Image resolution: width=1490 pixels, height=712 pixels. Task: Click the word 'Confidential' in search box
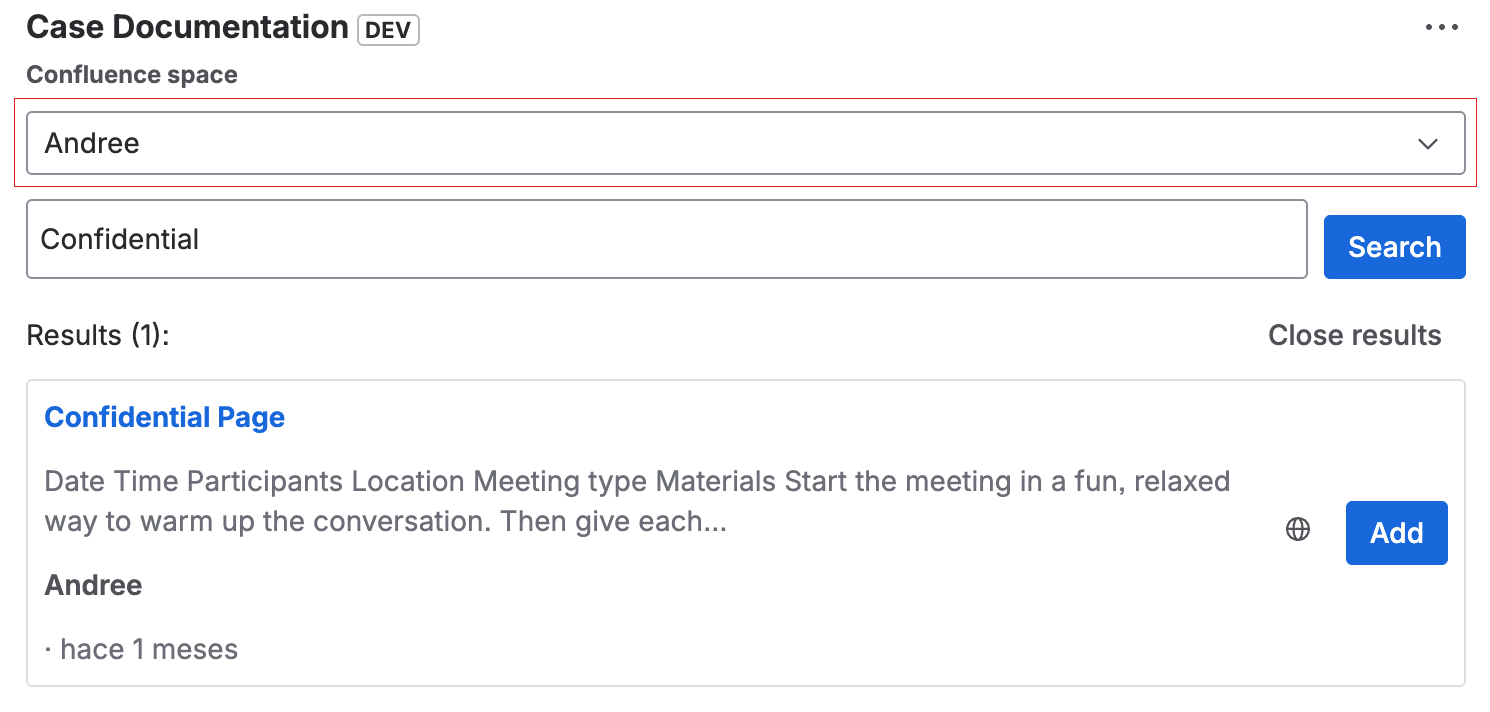120,239
